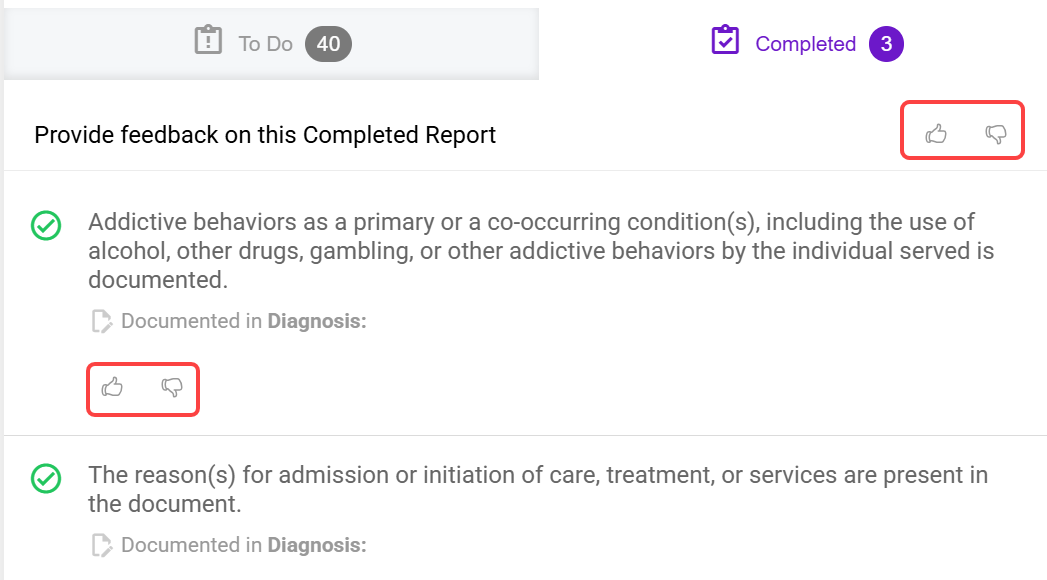1047x580 pixels.
Task: Like the addictive behaviors finding
Action: click(x=113, y=387)
